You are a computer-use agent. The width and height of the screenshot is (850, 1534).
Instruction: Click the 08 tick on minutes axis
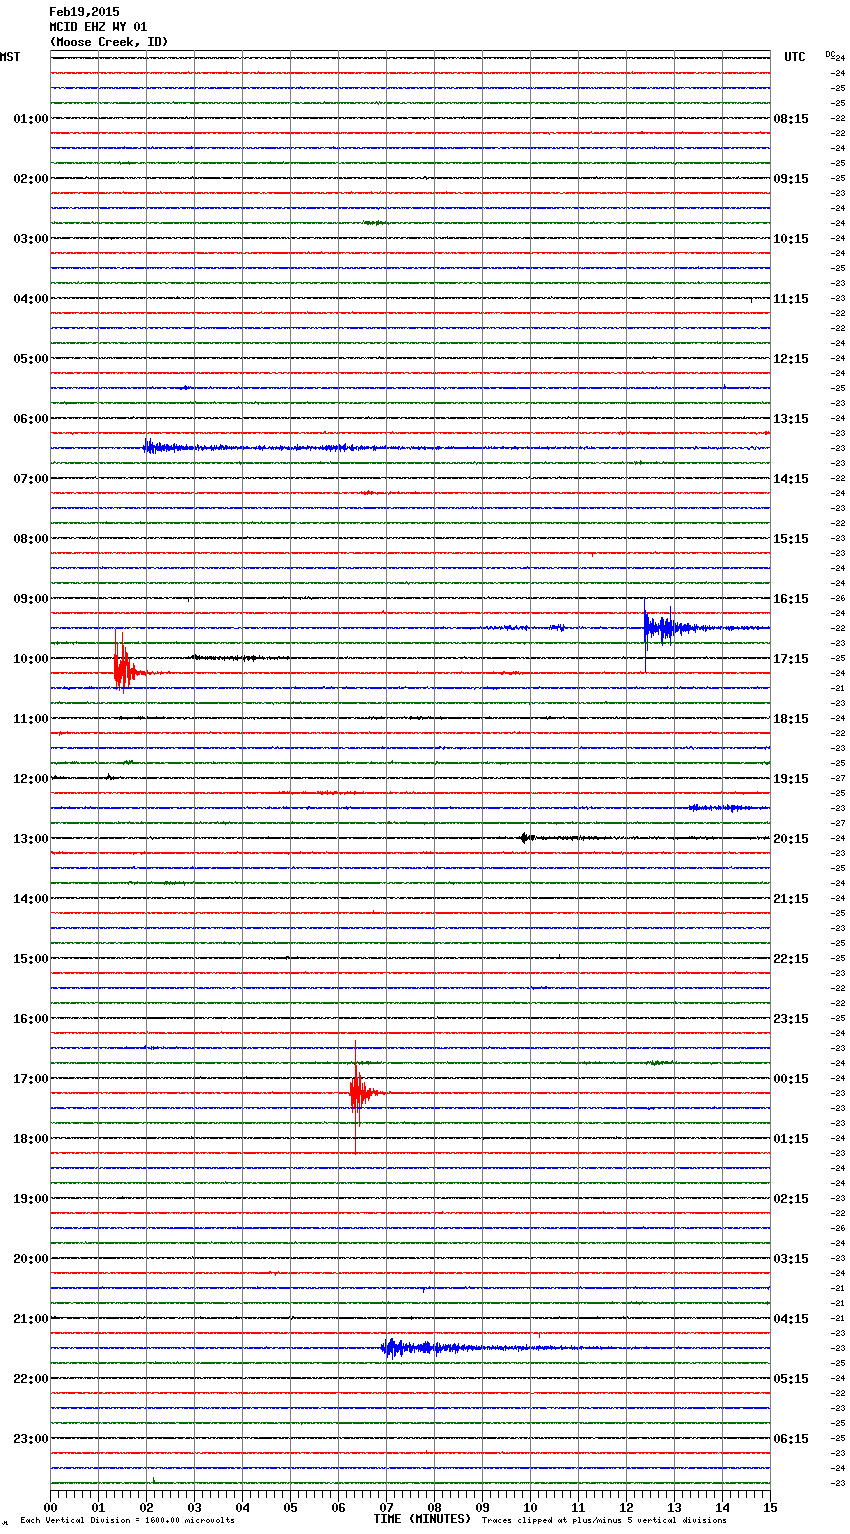click(x=435, y=1507)
